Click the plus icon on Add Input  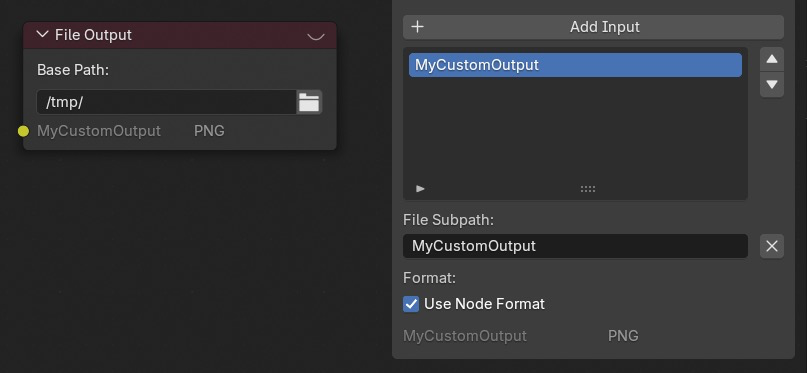point(418,27)
